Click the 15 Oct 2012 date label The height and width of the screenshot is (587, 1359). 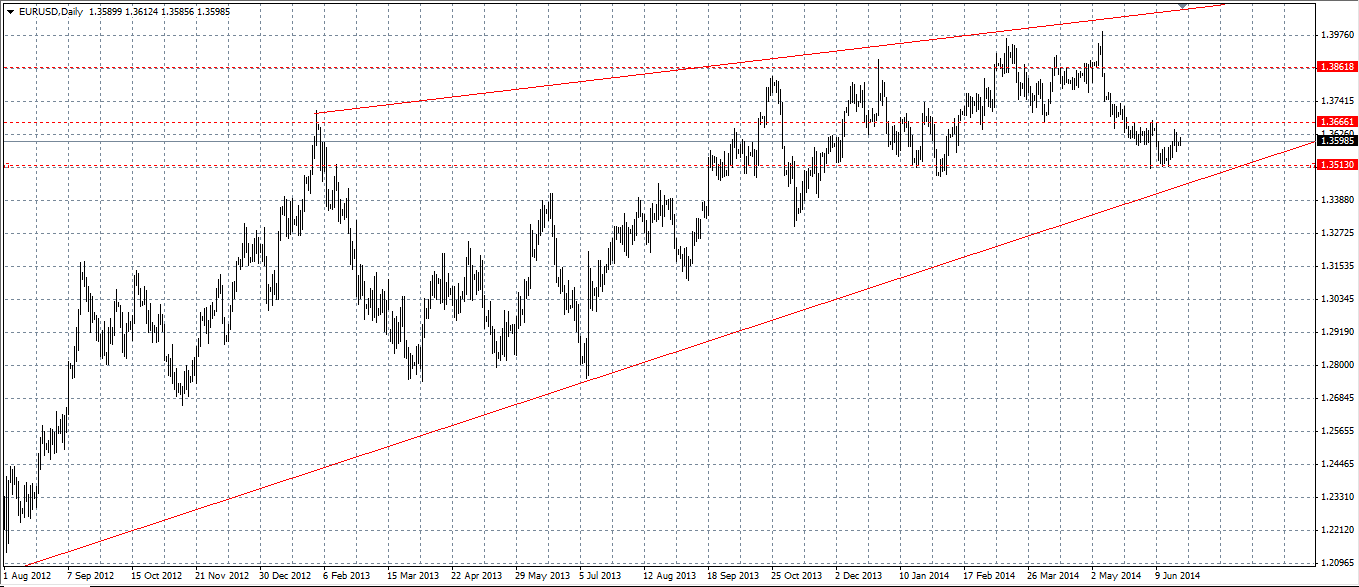(x=156, y=577)
